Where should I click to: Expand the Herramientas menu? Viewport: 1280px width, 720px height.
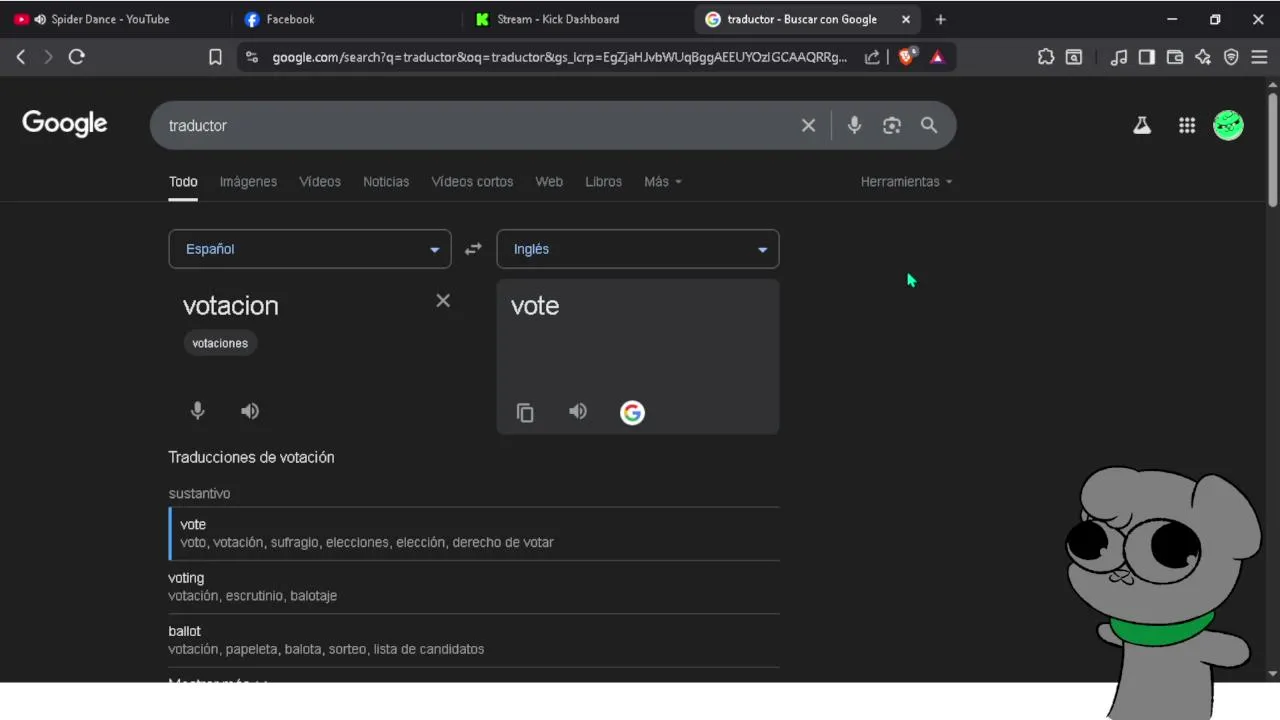pyautogui.click(x=907, y=181)
